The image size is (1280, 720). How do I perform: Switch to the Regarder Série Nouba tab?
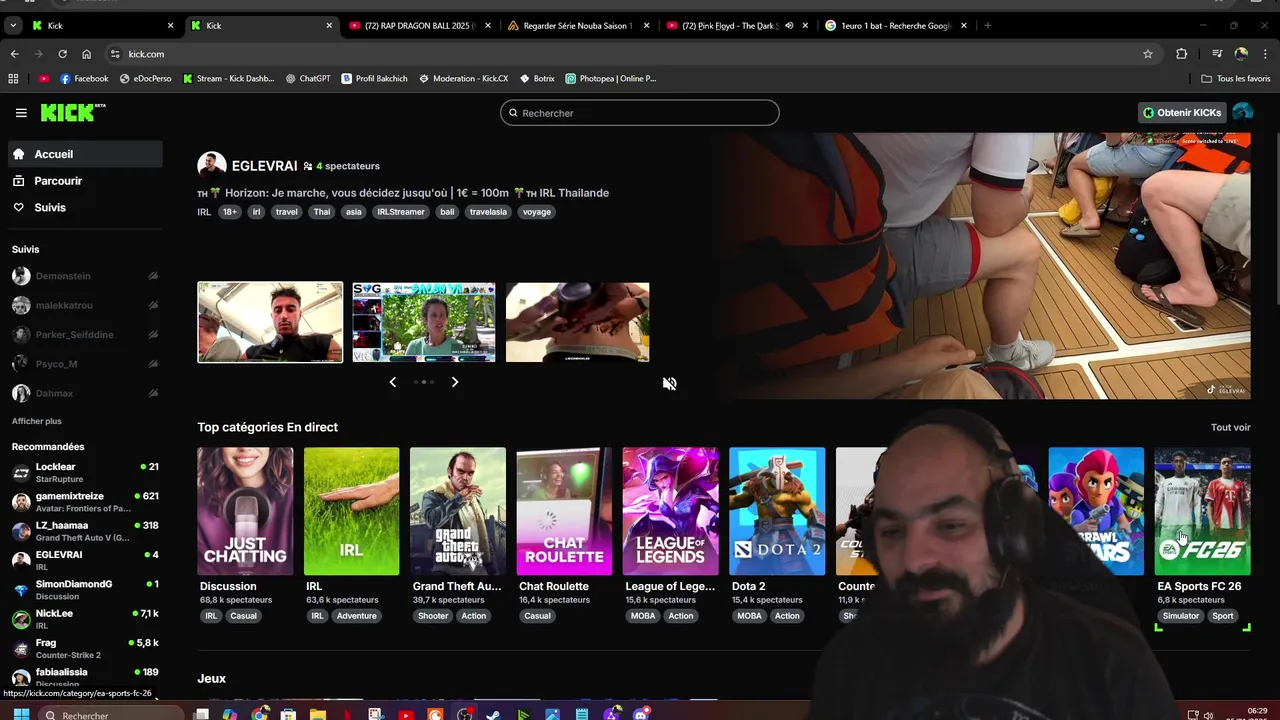pos(578,25)
